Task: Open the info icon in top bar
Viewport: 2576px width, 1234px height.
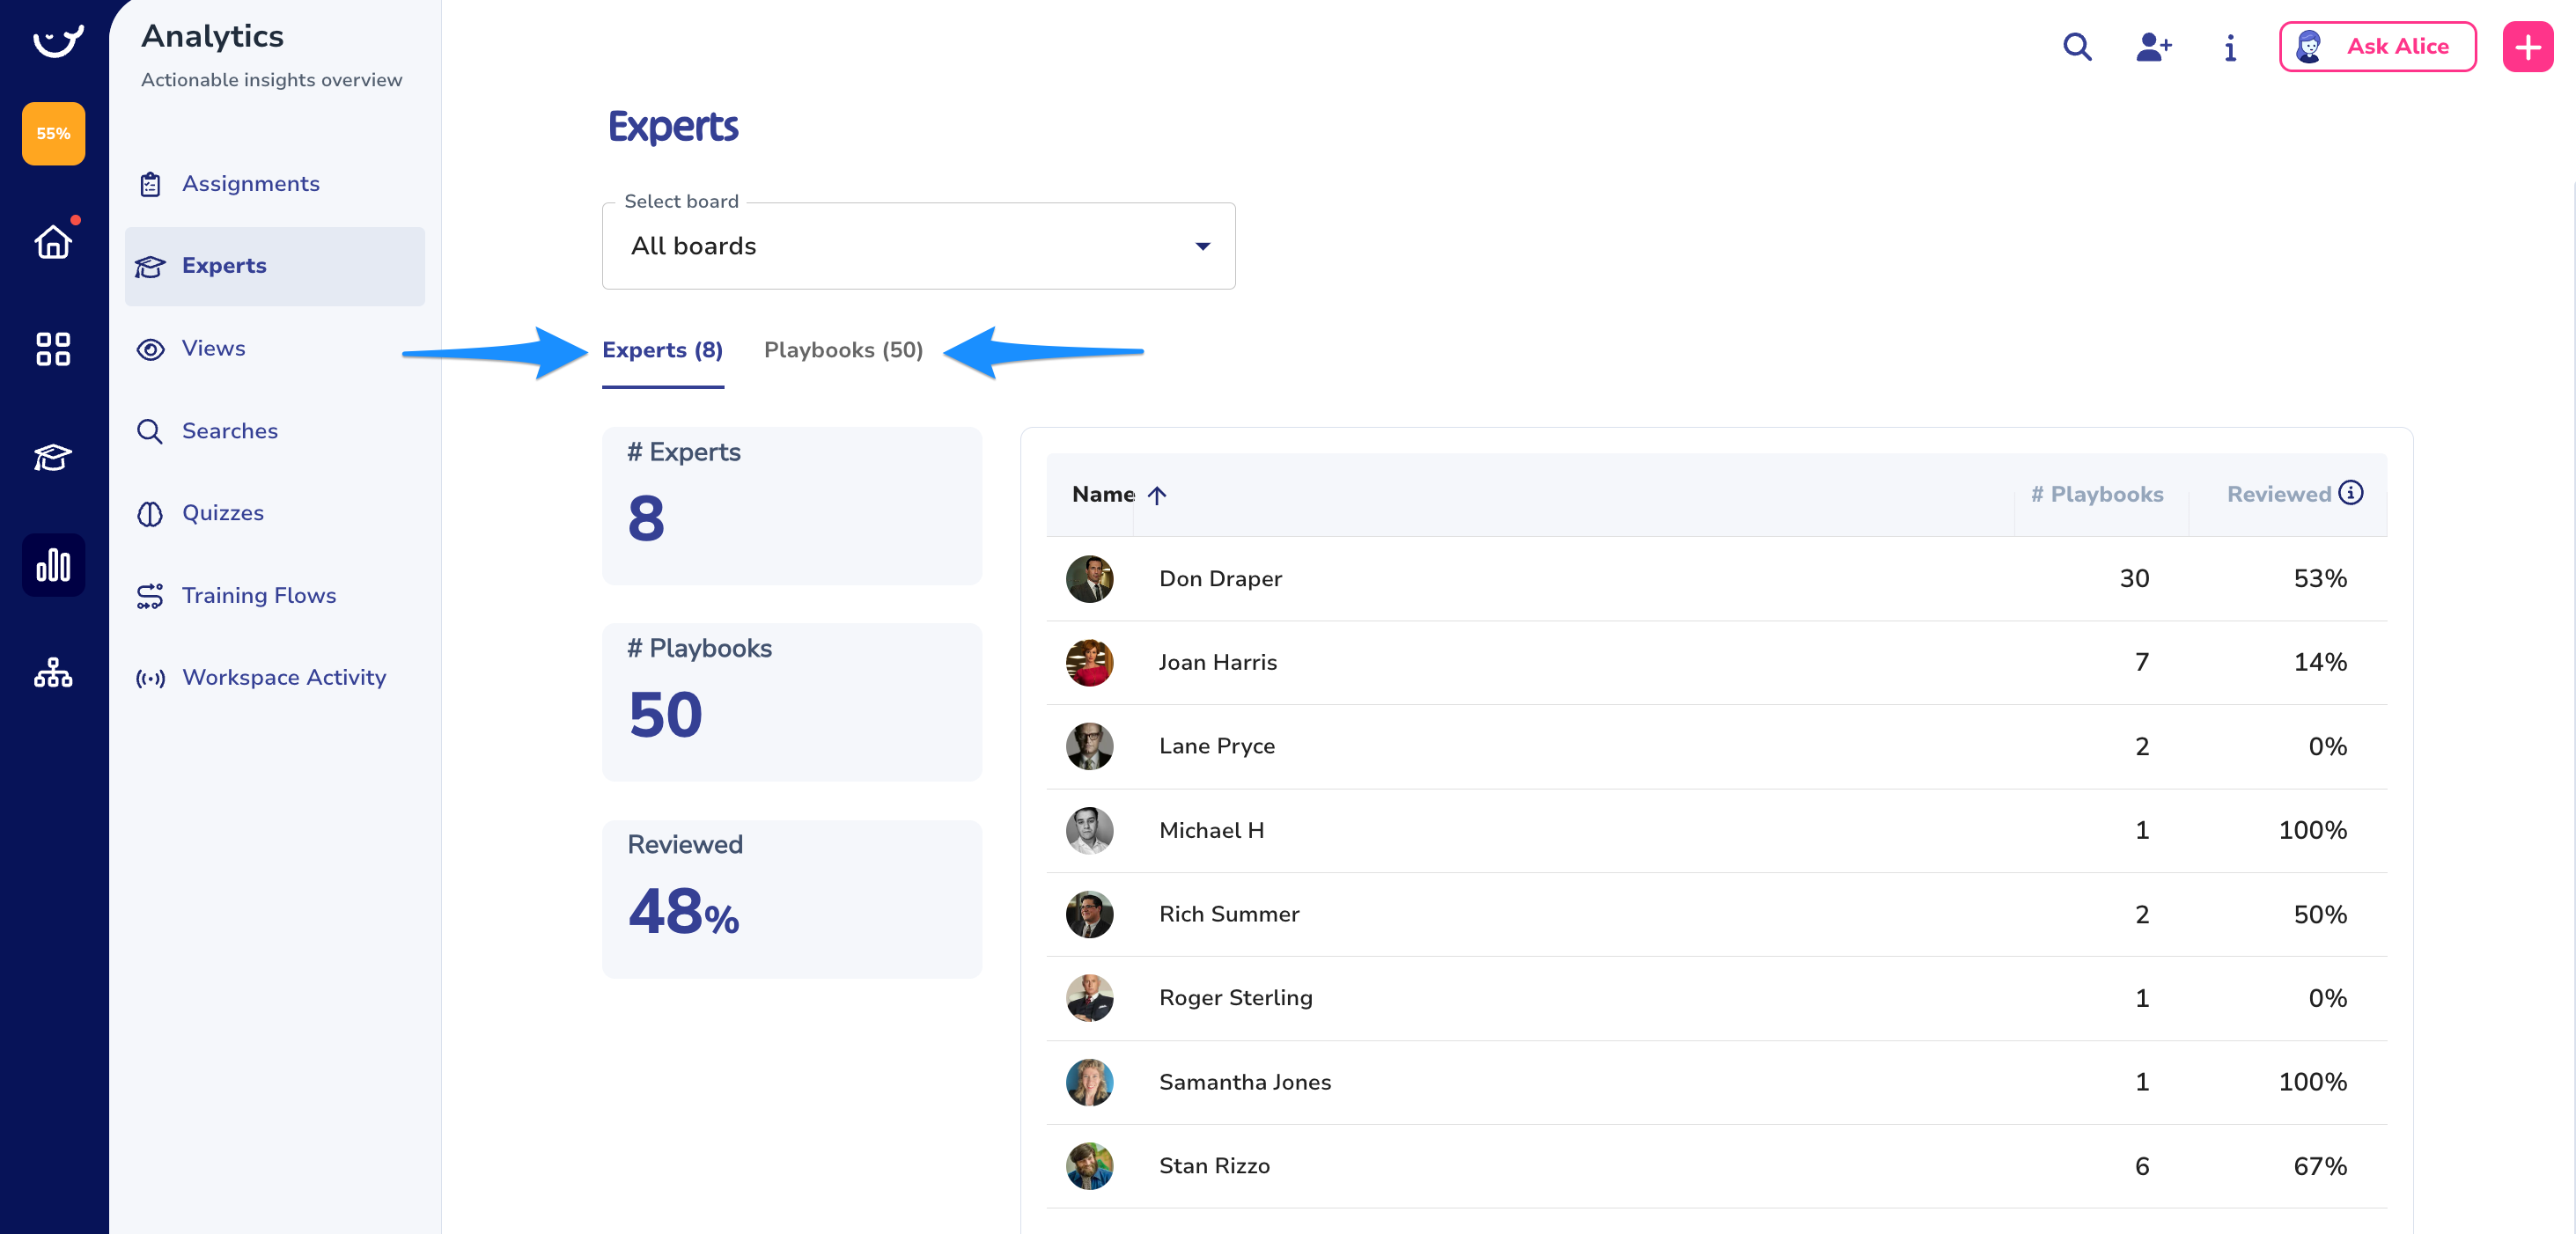Action: click(x=2229, y=47)
